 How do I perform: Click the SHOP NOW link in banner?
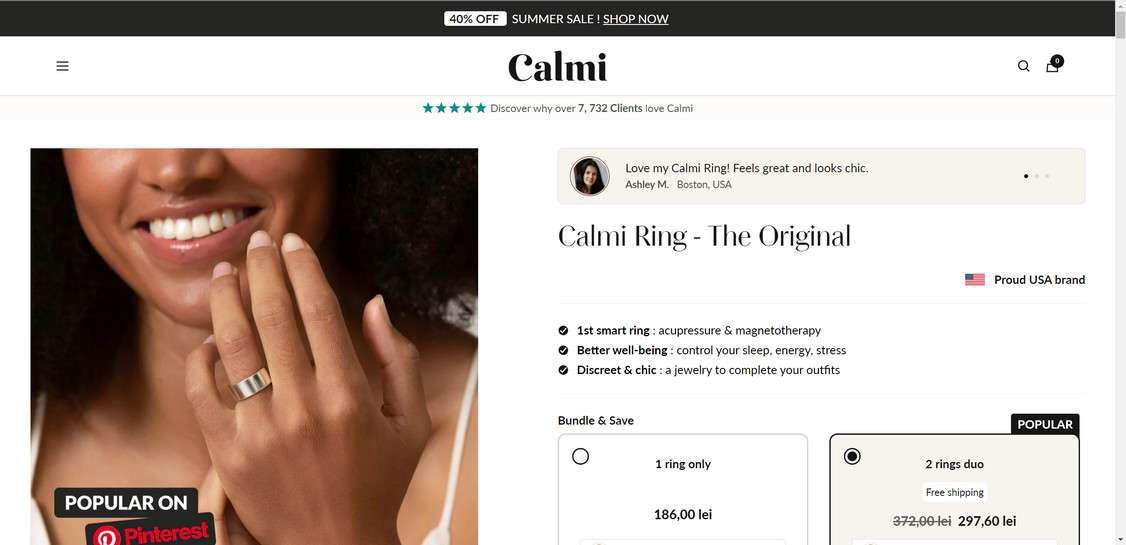tap(636, 19)
